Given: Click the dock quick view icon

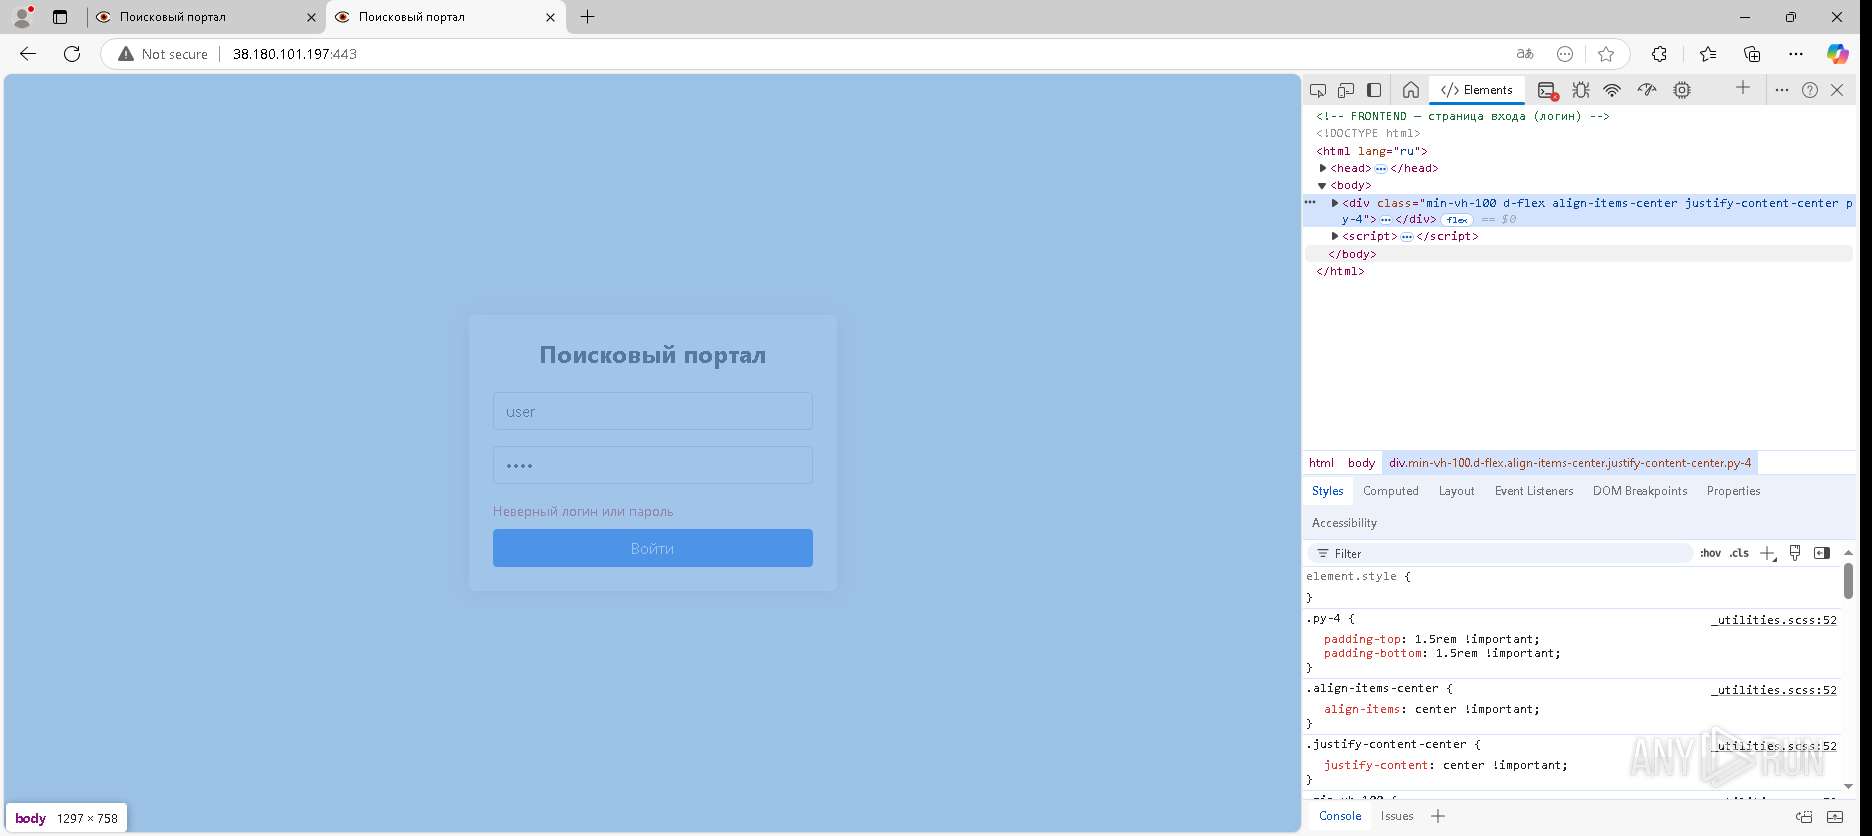Looking at the screenshot, I should pos(1804,817).
